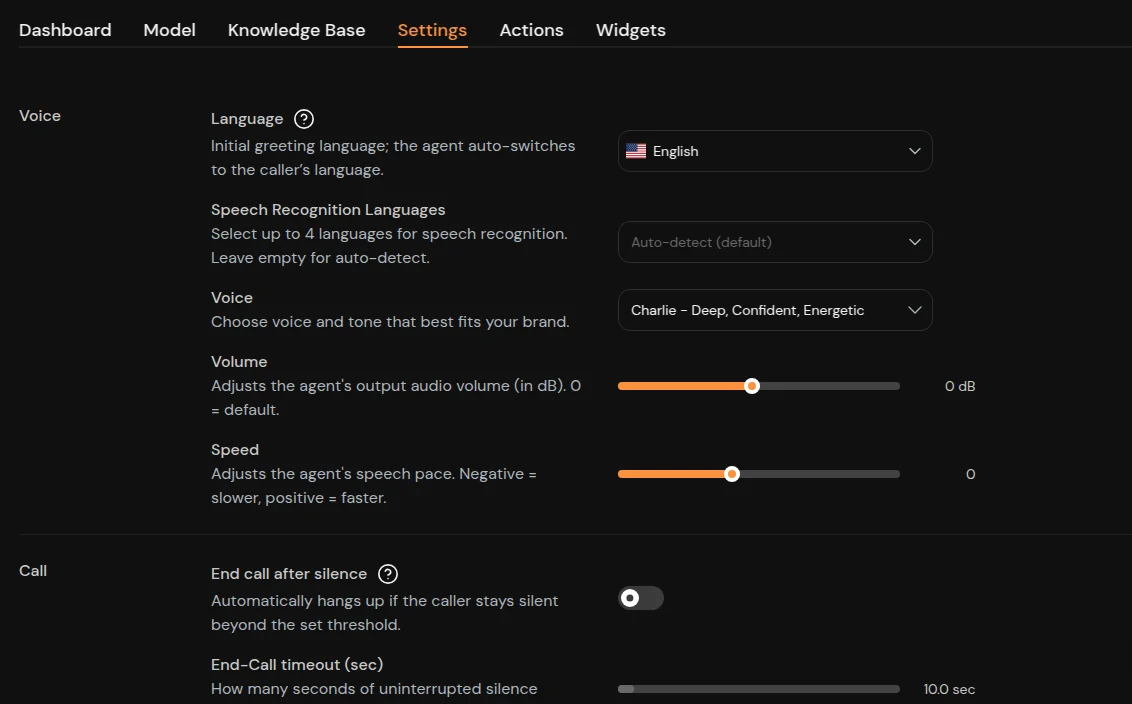Select the Settings tab
This screenshot has height=704, width=1132.
tap(432, 30)
